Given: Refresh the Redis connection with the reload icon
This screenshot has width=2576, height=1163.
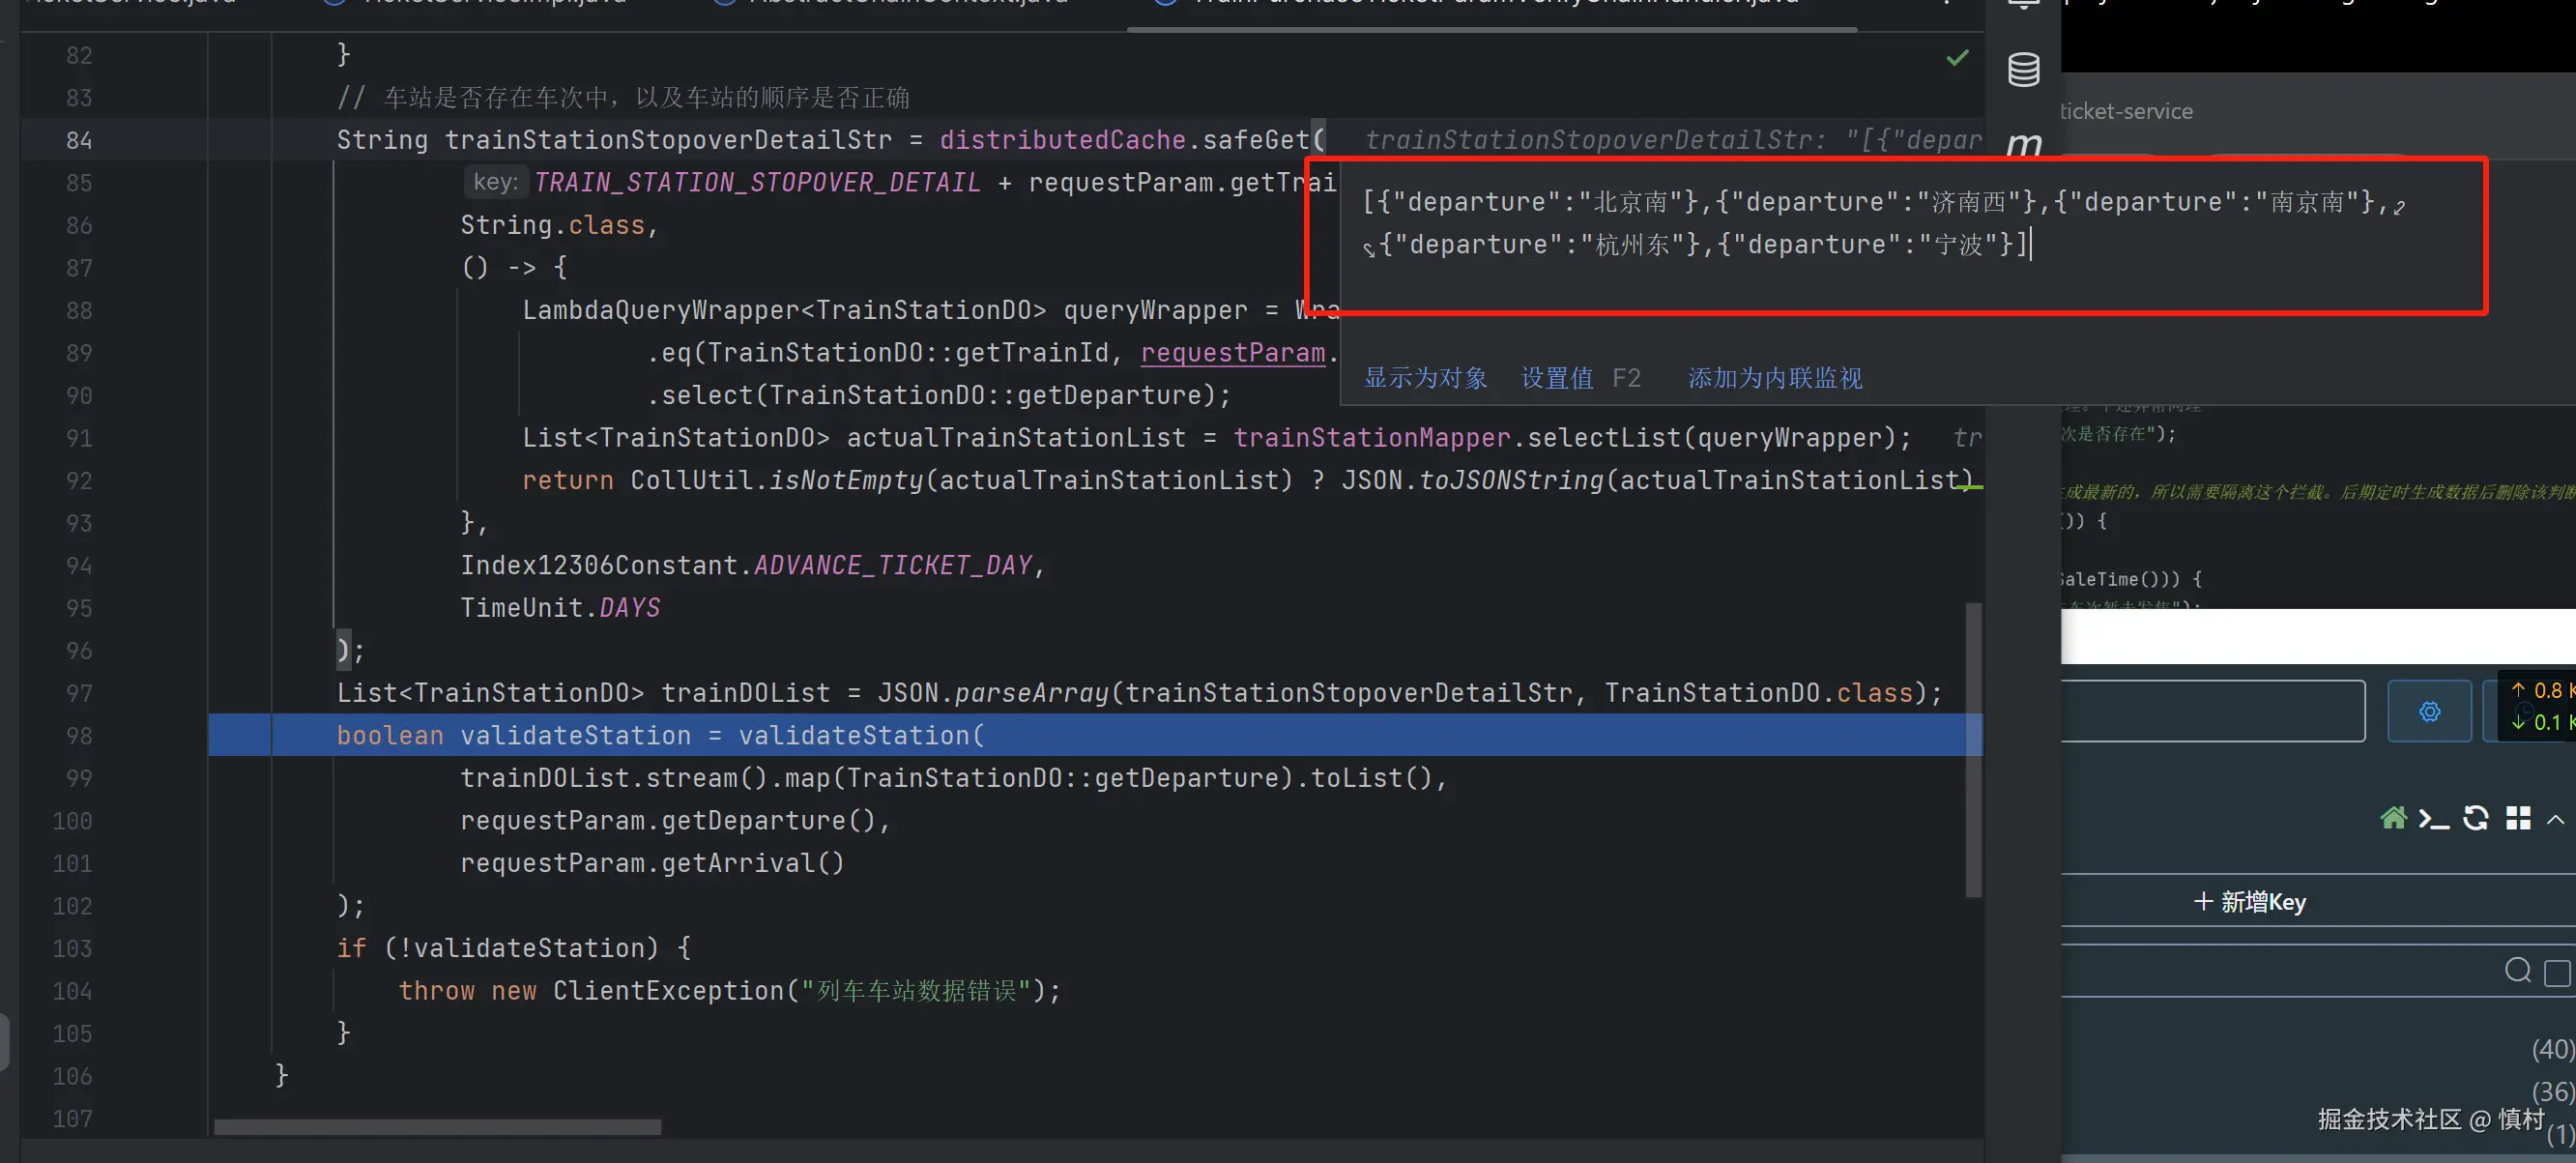Looking at the screenshot, I should click(x=2475, y=818).
